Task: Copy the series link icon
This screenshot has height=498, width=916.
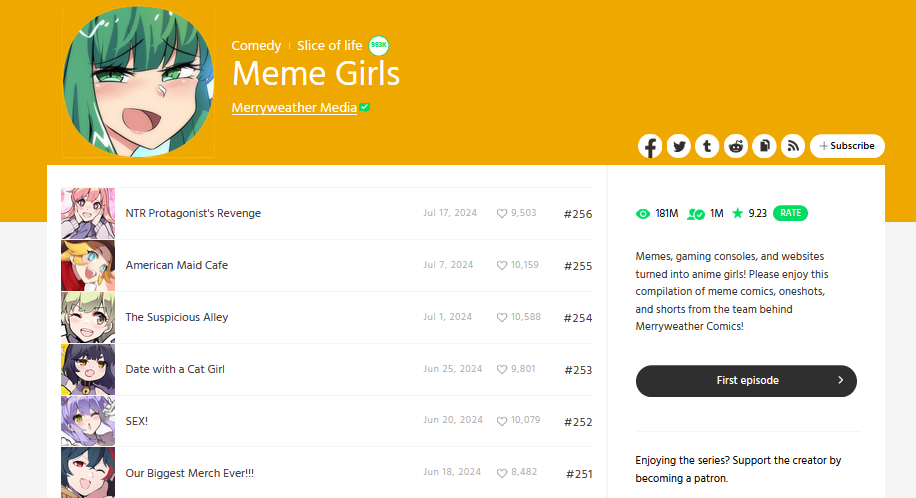Action: pos(764,146)
